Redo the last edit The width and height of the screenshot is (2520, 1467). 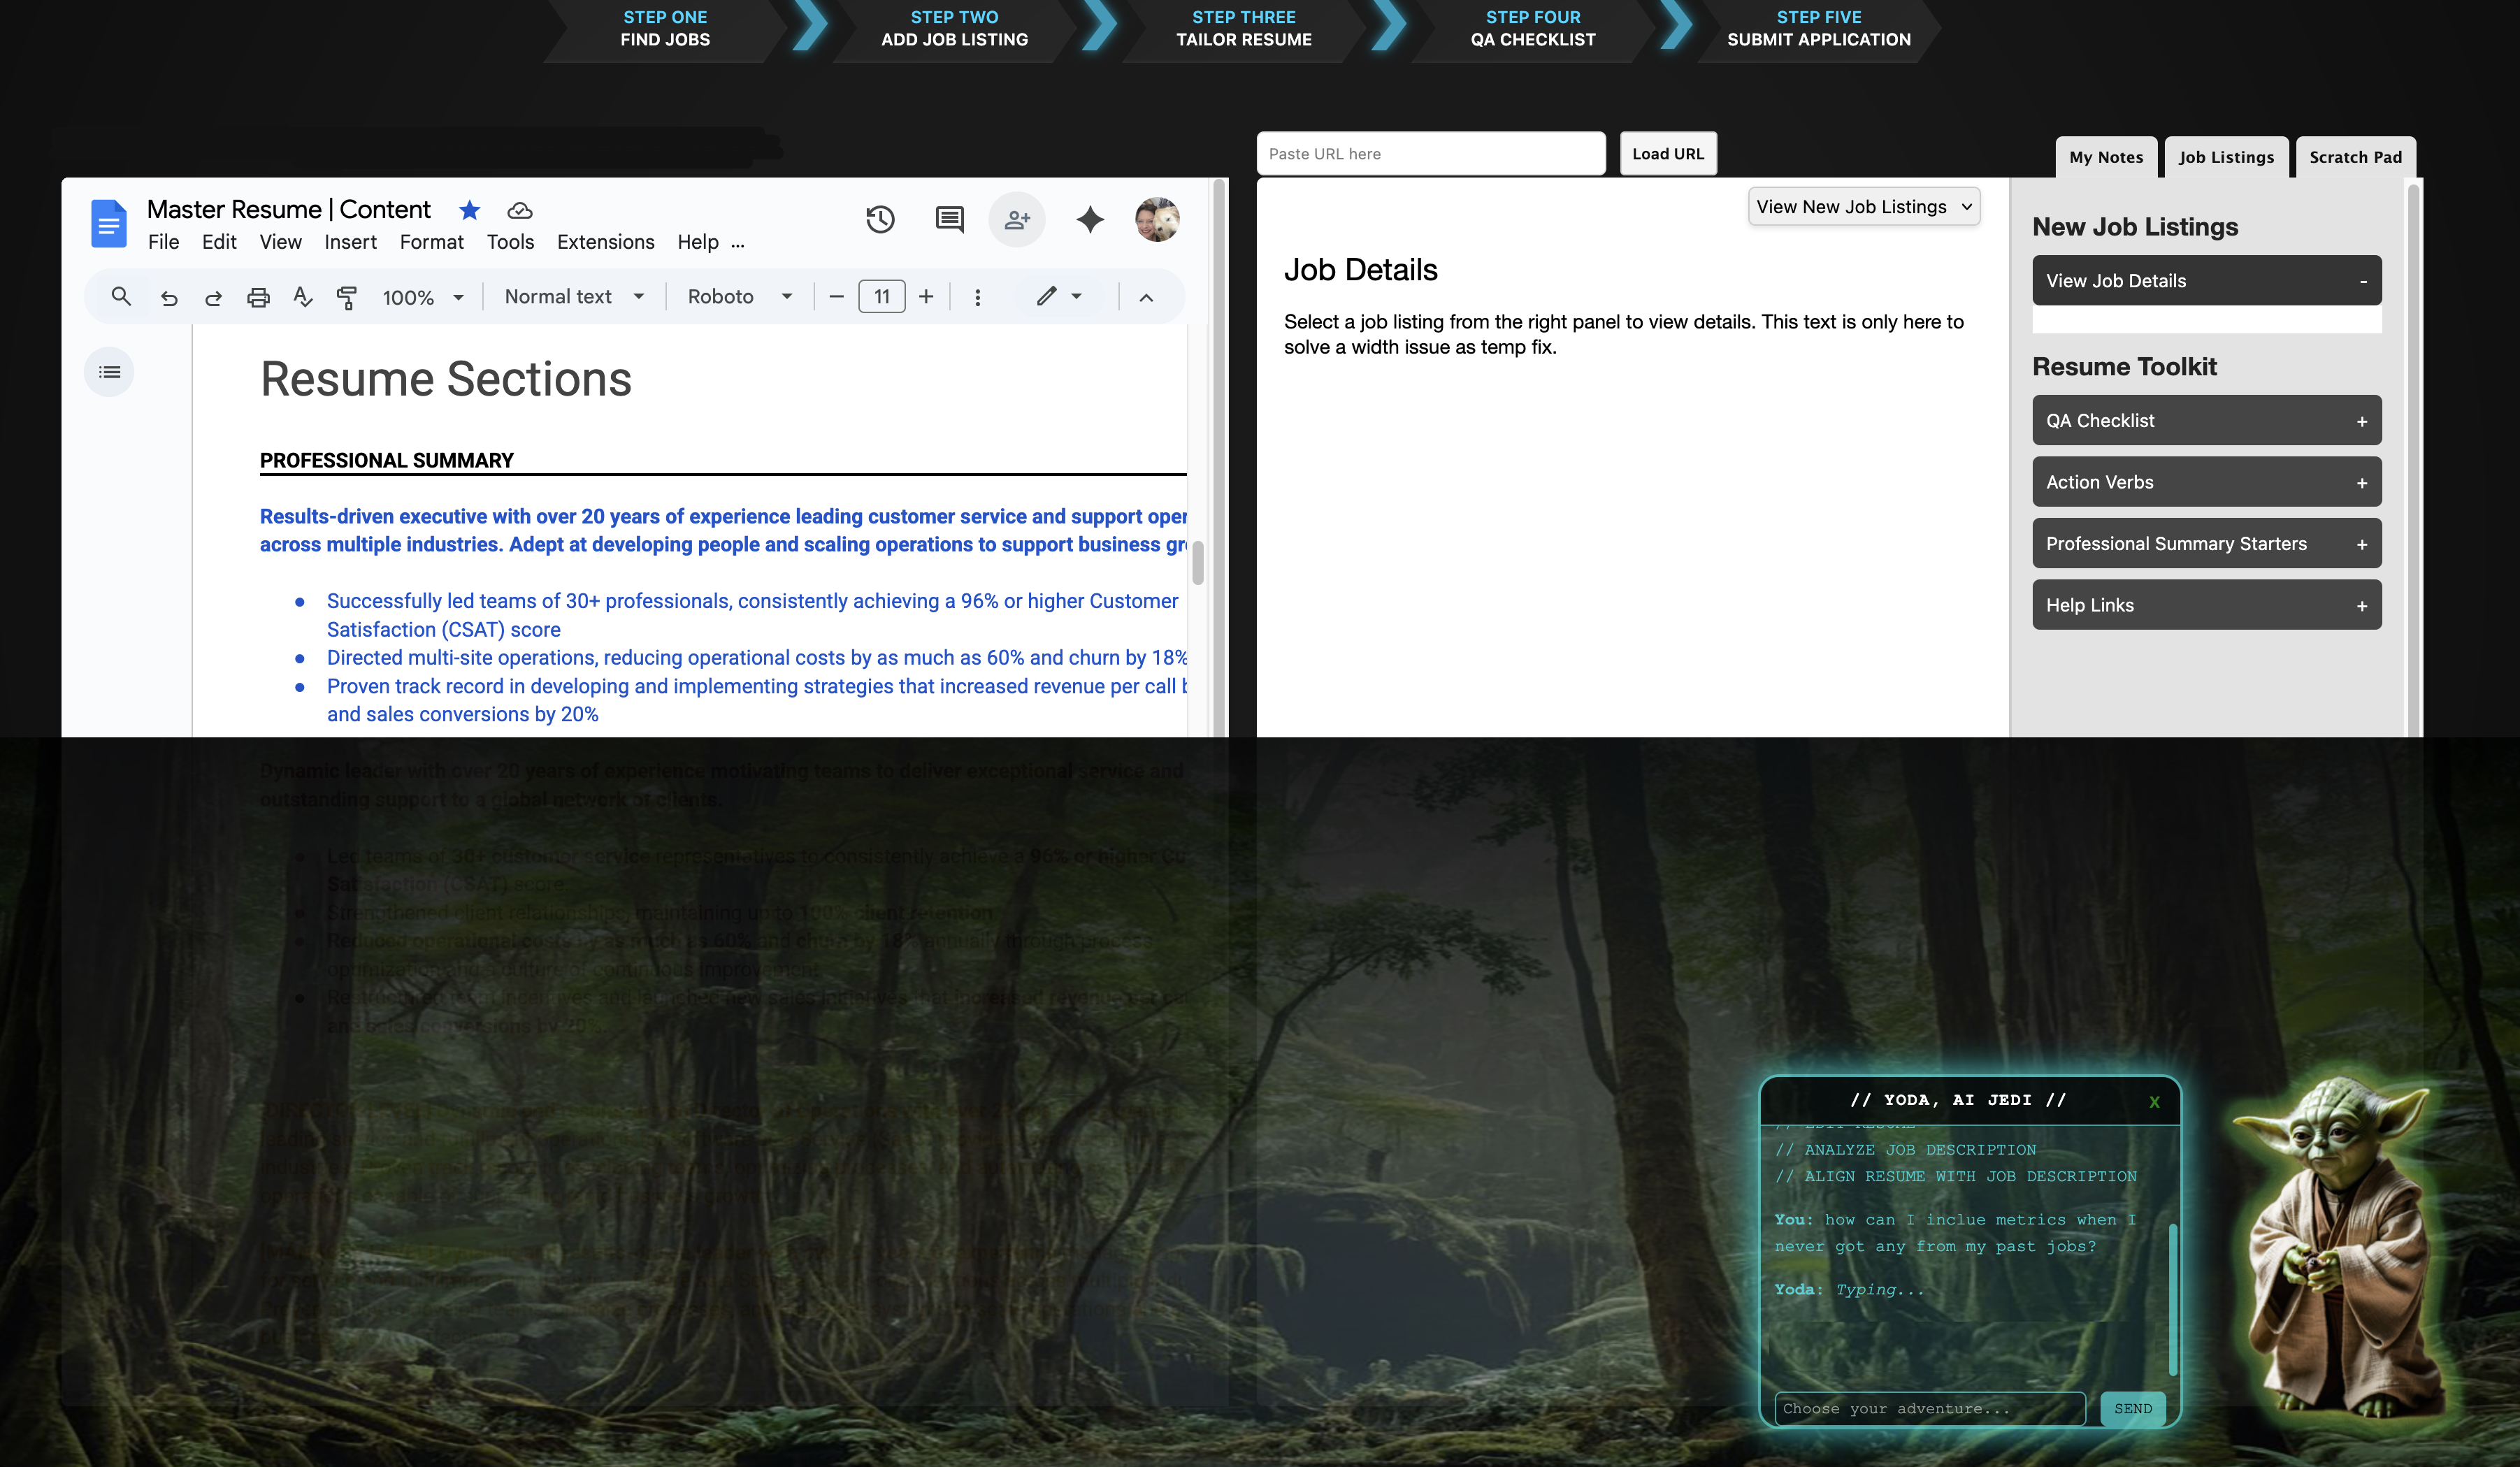(213, 297)
